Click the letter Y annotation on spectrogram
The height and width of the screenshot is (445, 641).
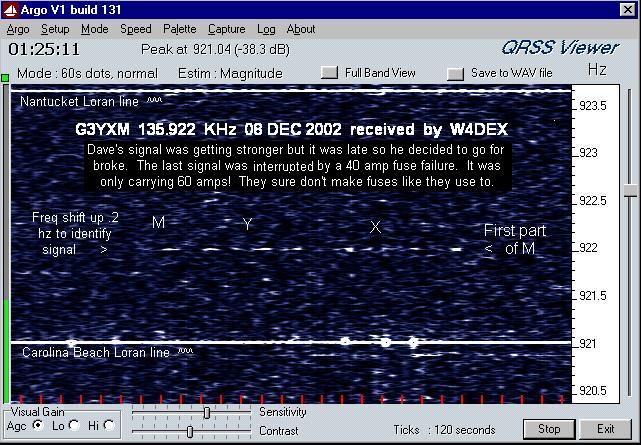tap(247, 224)
